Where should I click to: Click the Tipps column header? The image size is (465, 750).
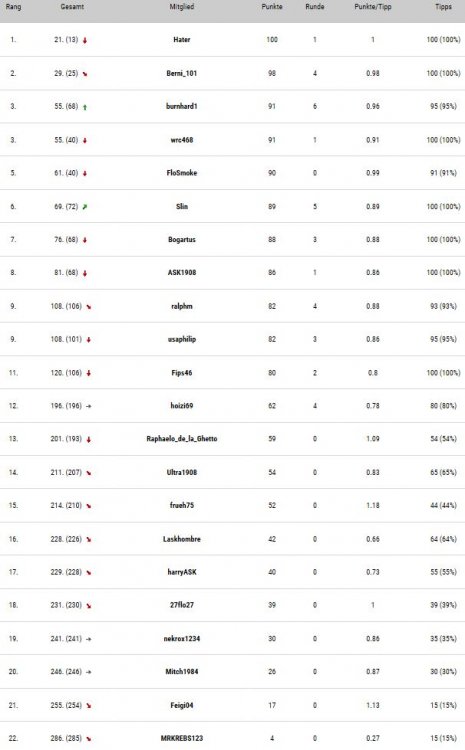443,7
